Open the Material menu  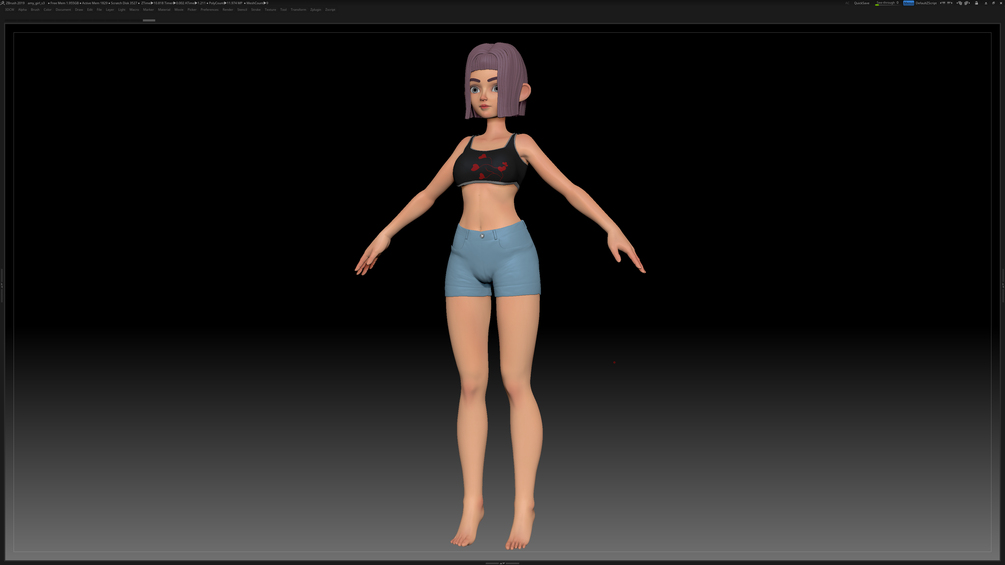[x=164, y=10]
